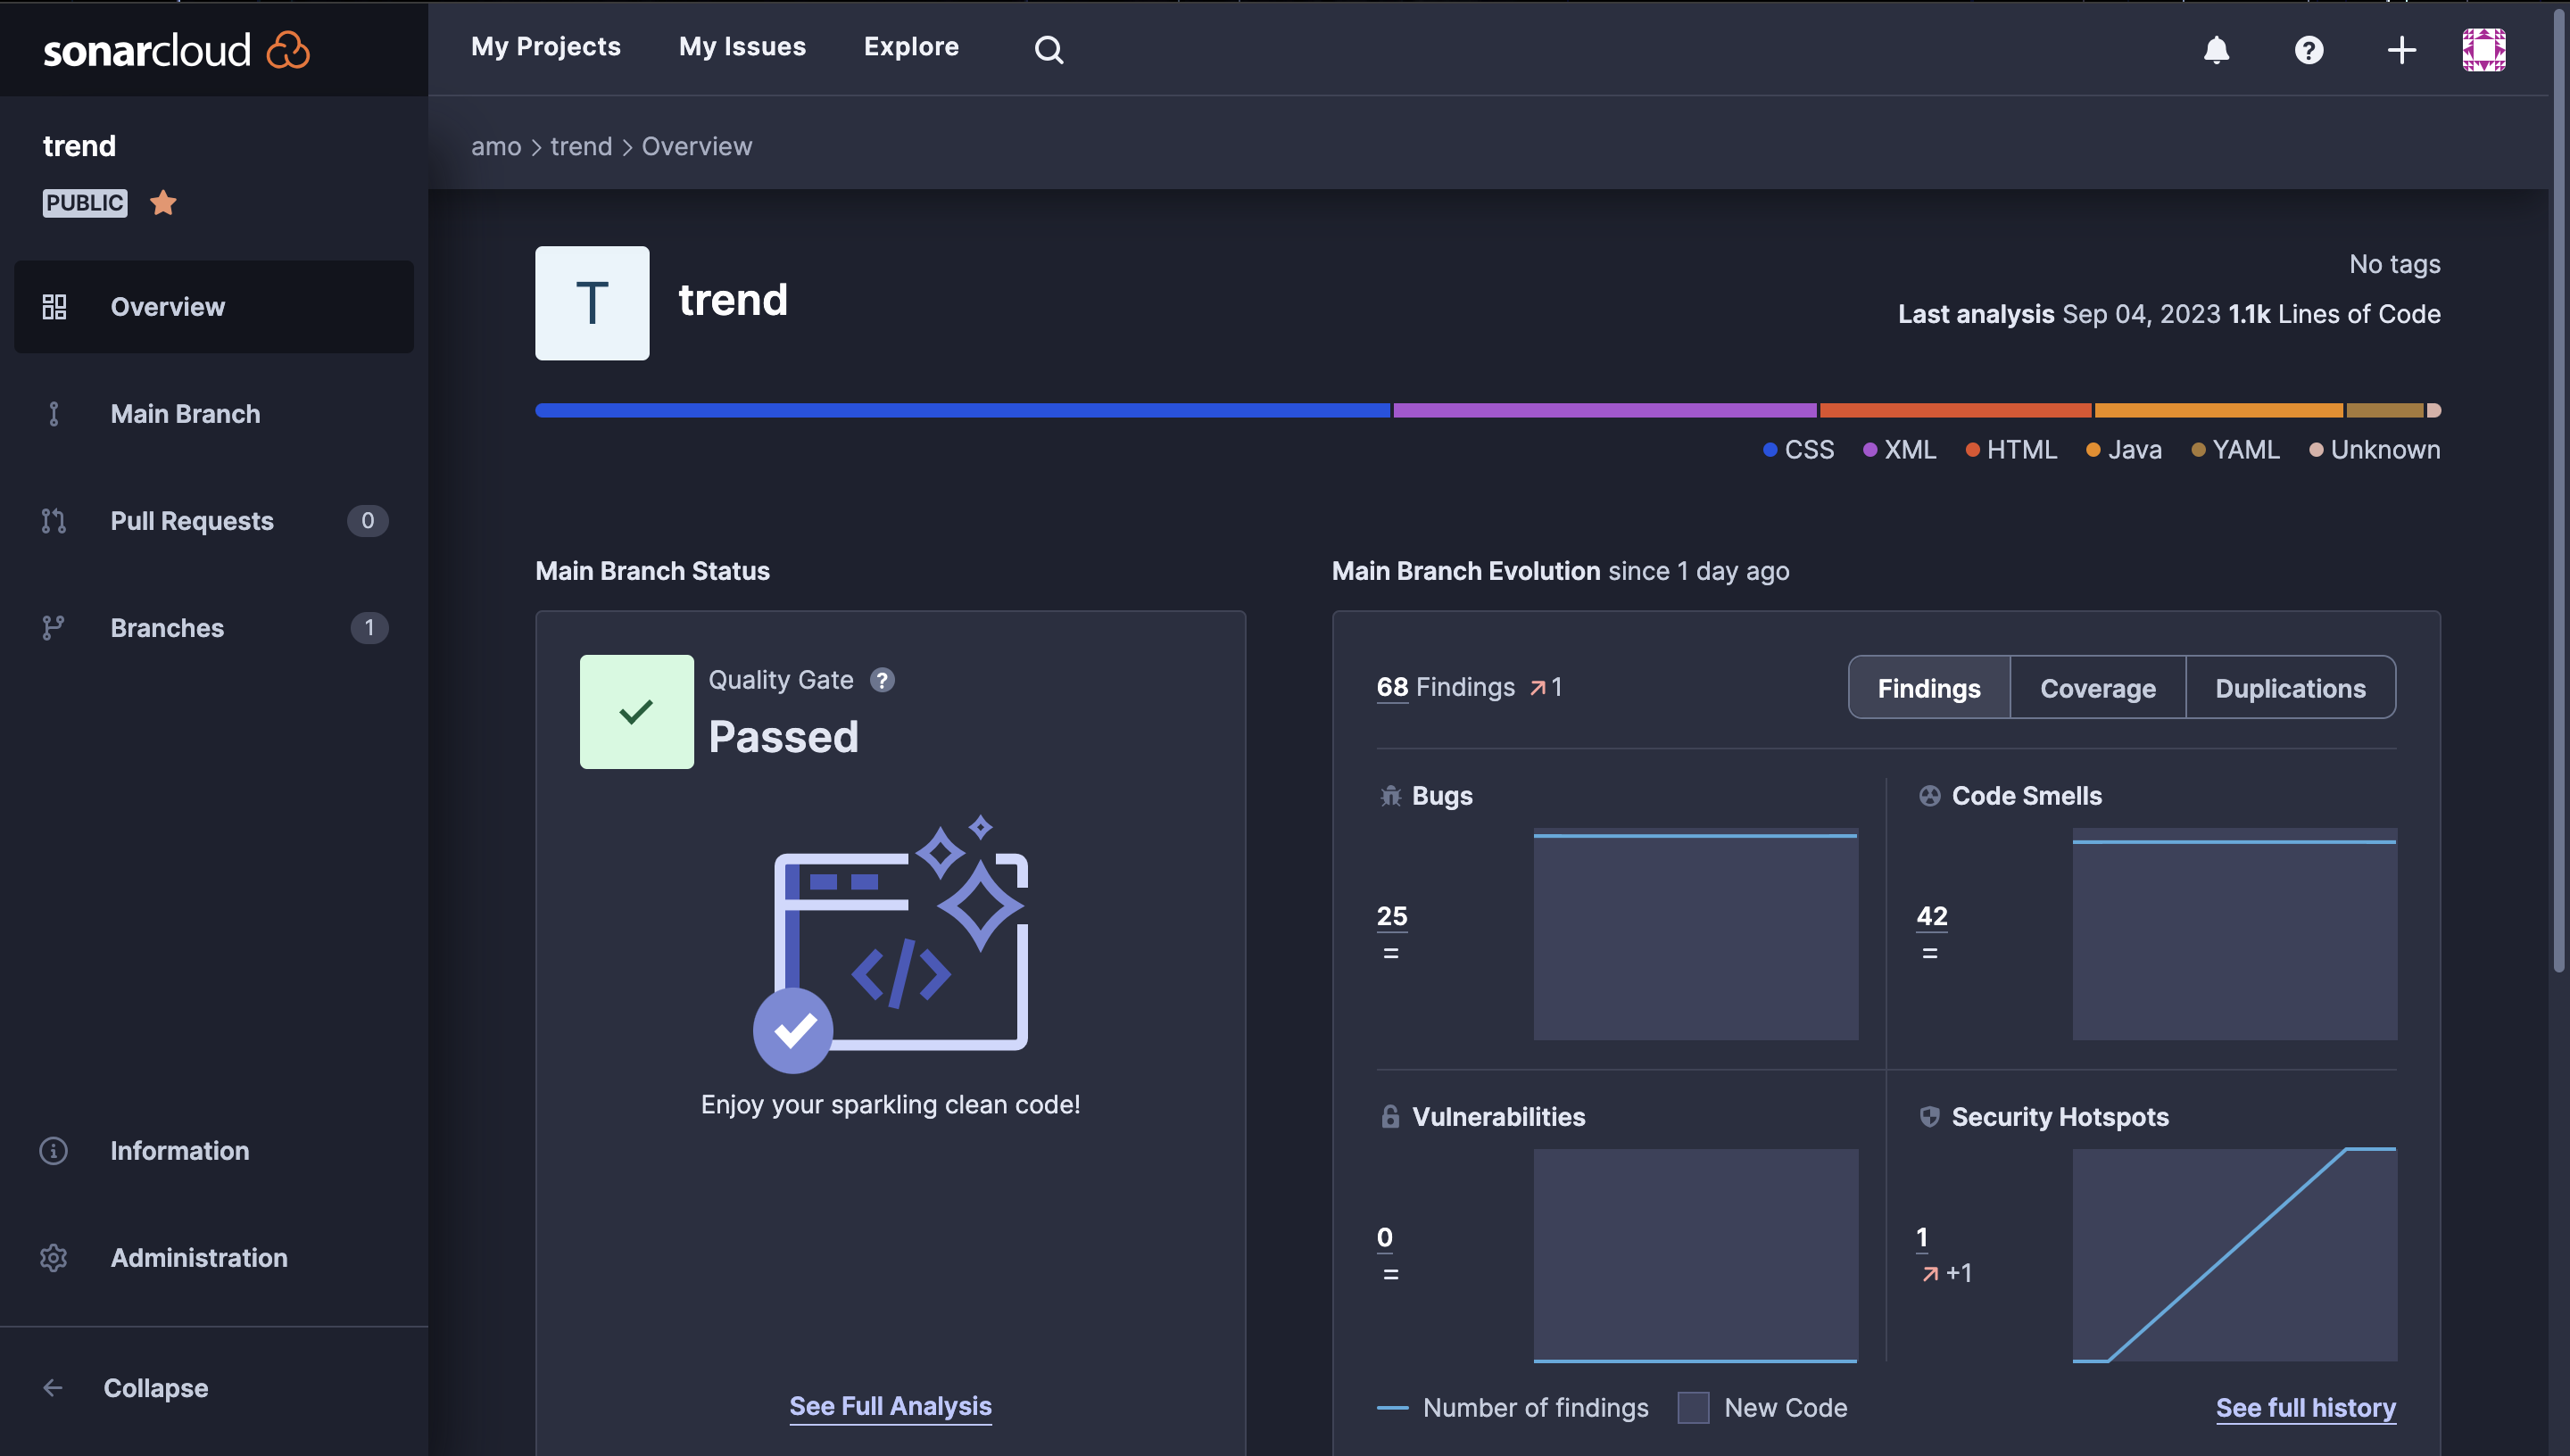Toggle the favorite star for trend
Viewport: 2570px width, 1456px height.
pyautogui.click(x=163, y=203)
